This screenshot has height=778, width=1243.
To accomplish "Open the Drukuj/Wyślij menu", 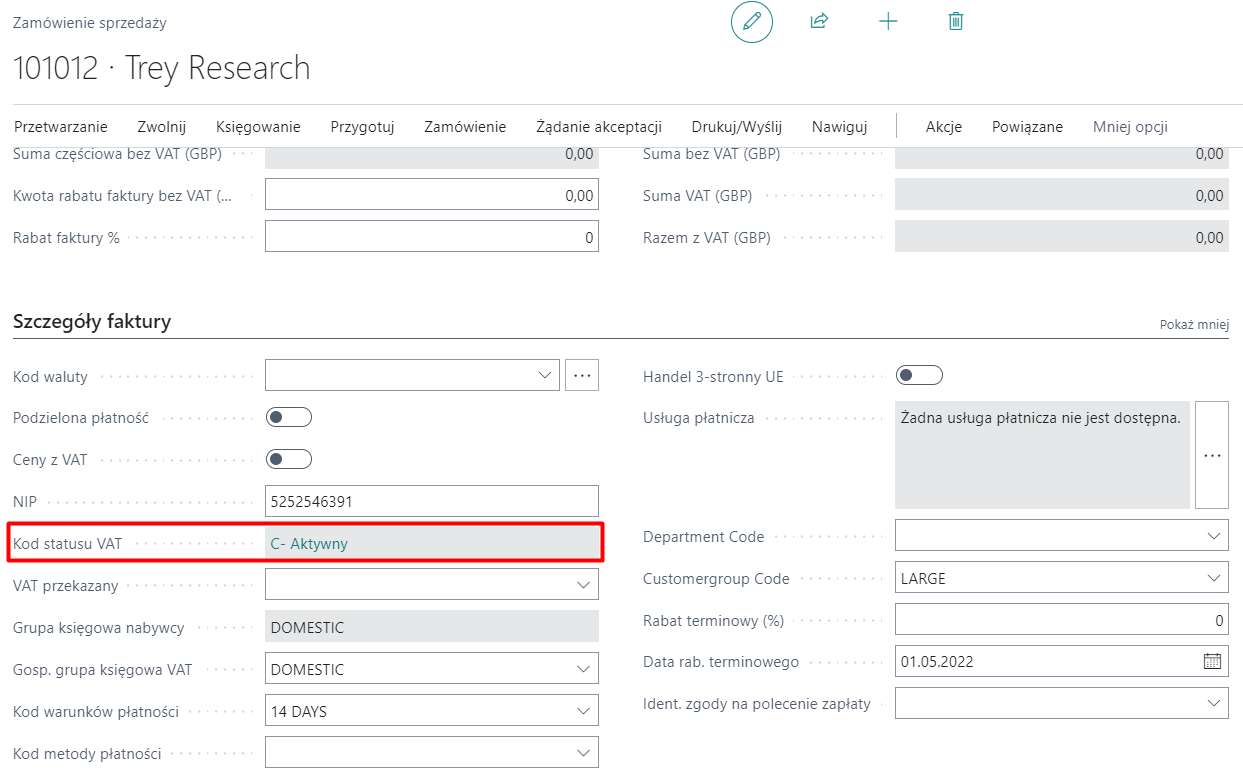I will (736, 127).
